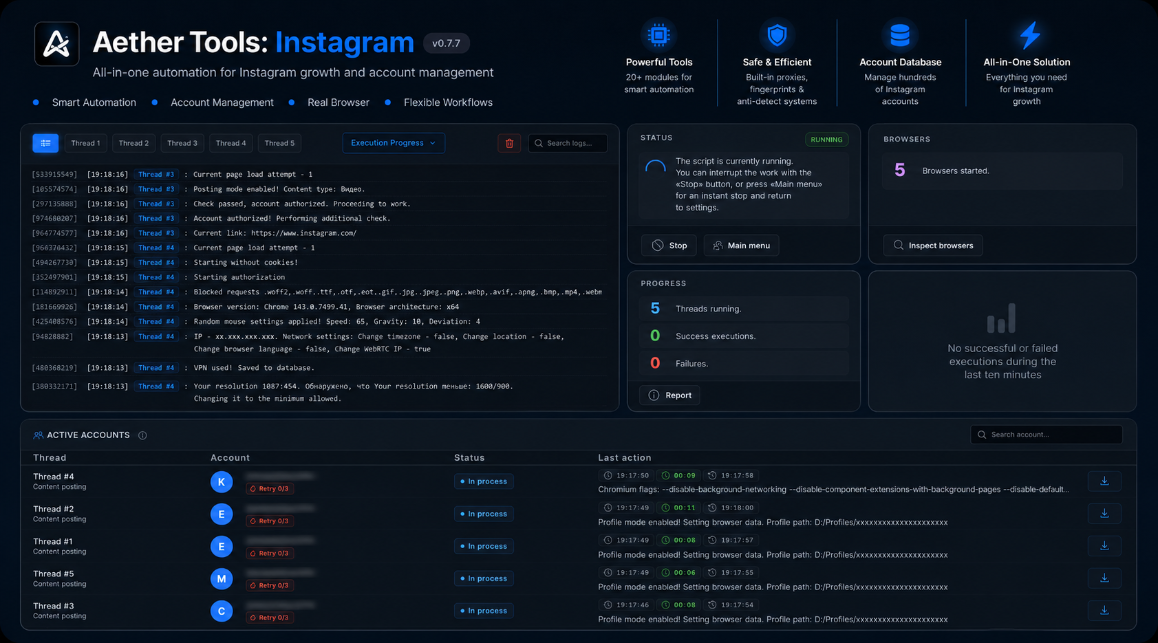Click the running spinner icon in Status
Screen dimensions: 1158x643
(655, 169)
